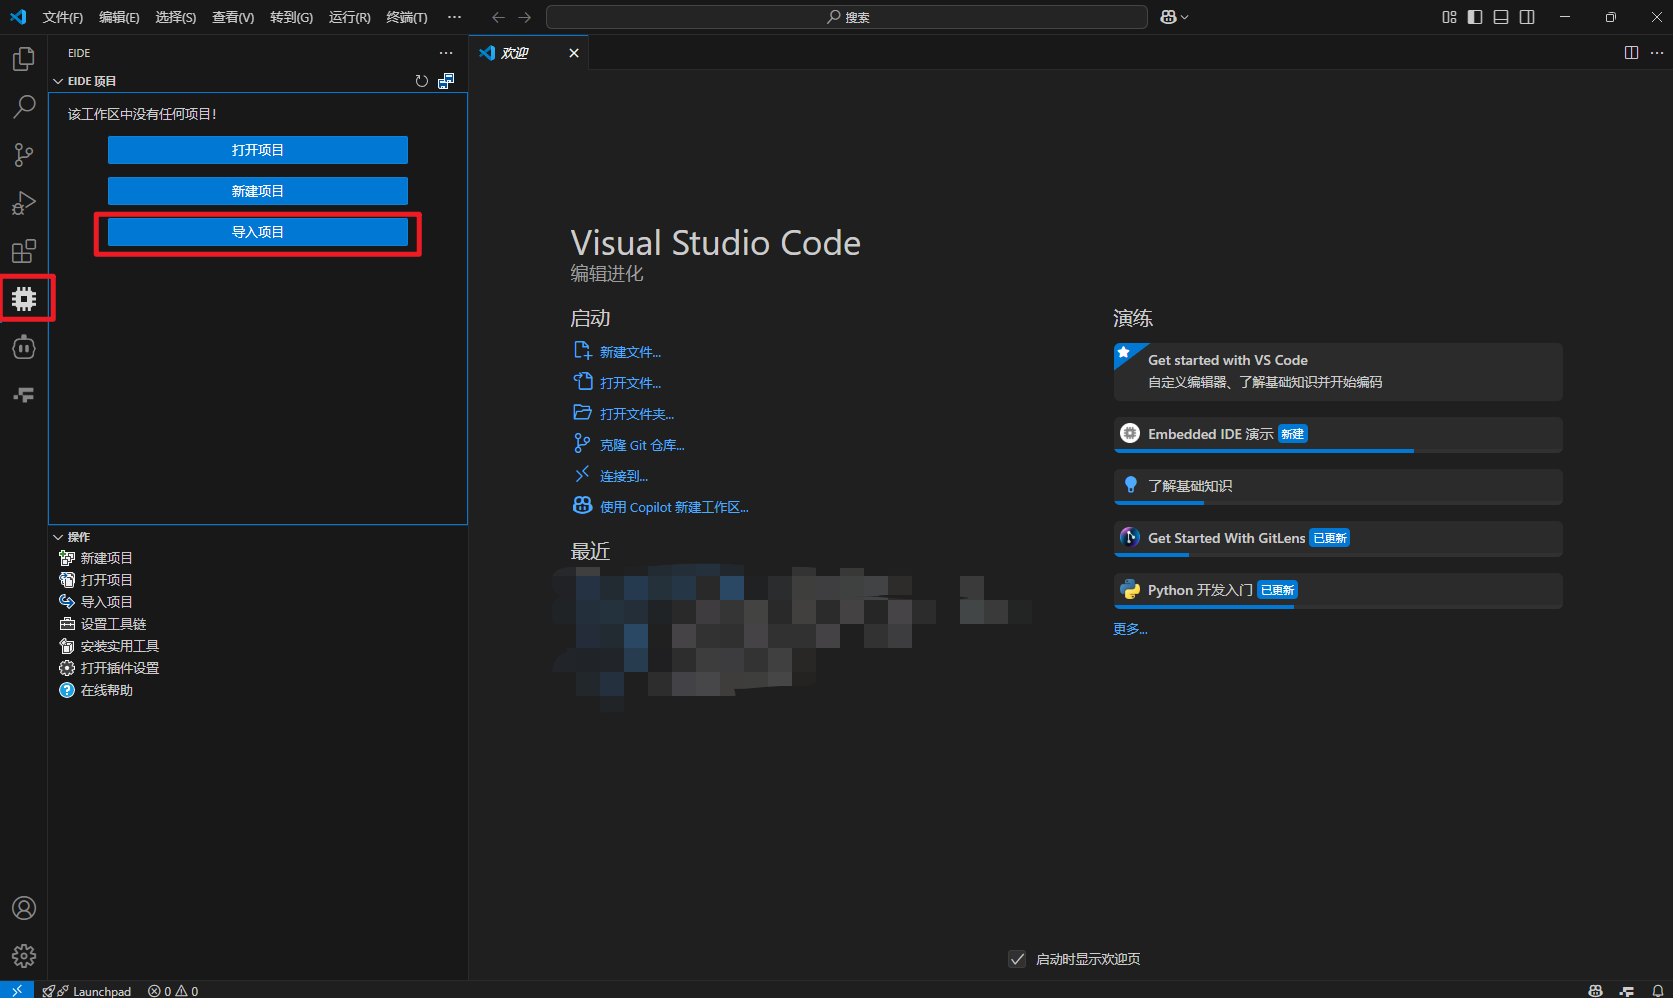The image size is (1673, 998).
Task: Toggle 启动时显示欢迎页 checkbox
Action: 1017,959
